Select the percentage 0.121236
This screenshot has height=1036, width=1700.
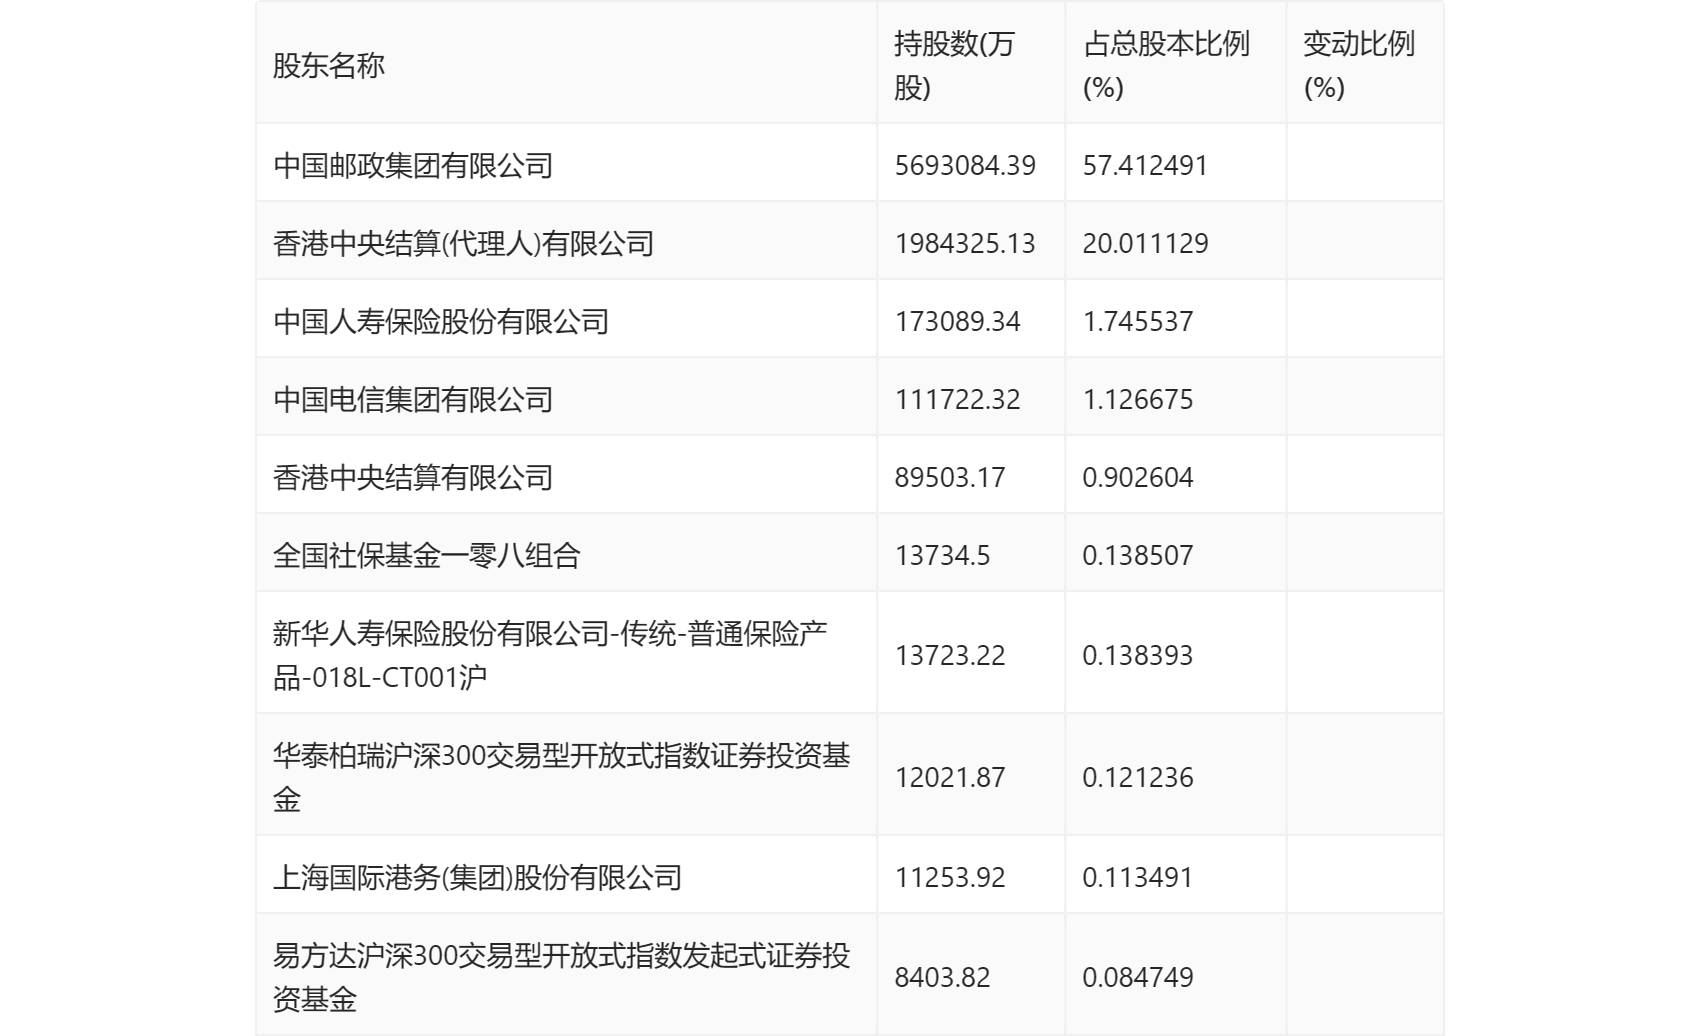click(x=1138, y=777)
